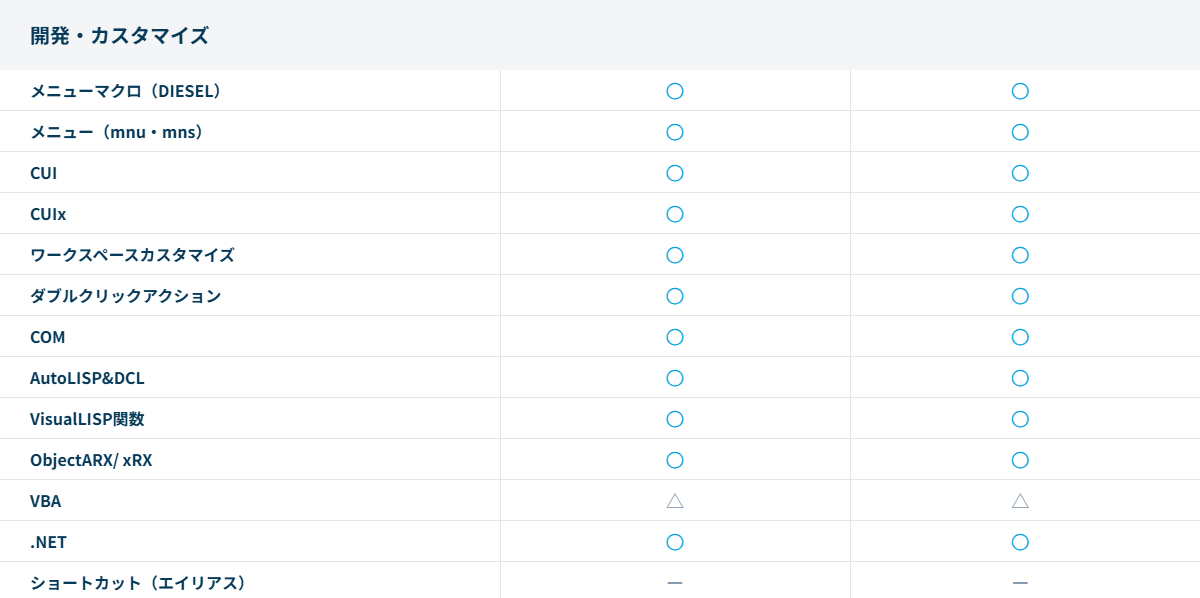
Task: Click the ショートカット (エイリアス) row label
Action: (138, 582)
